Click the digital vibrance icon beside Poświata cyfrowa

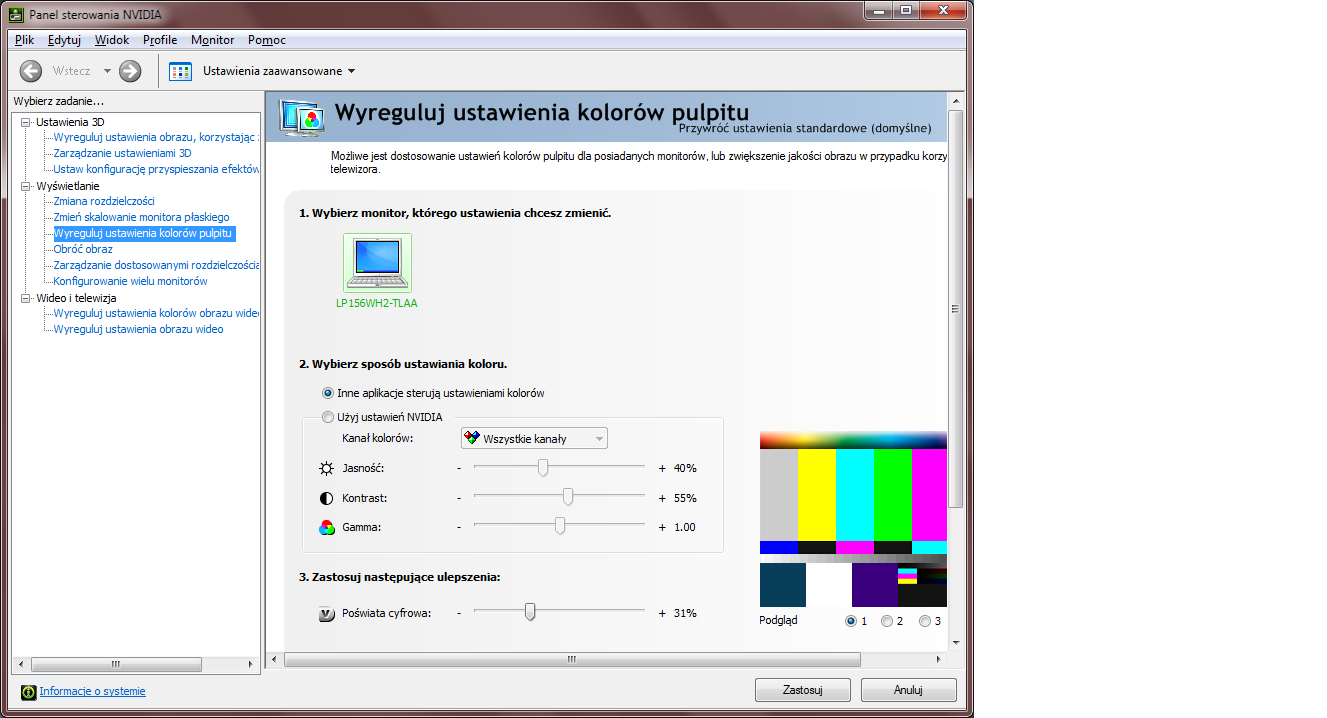327,614
